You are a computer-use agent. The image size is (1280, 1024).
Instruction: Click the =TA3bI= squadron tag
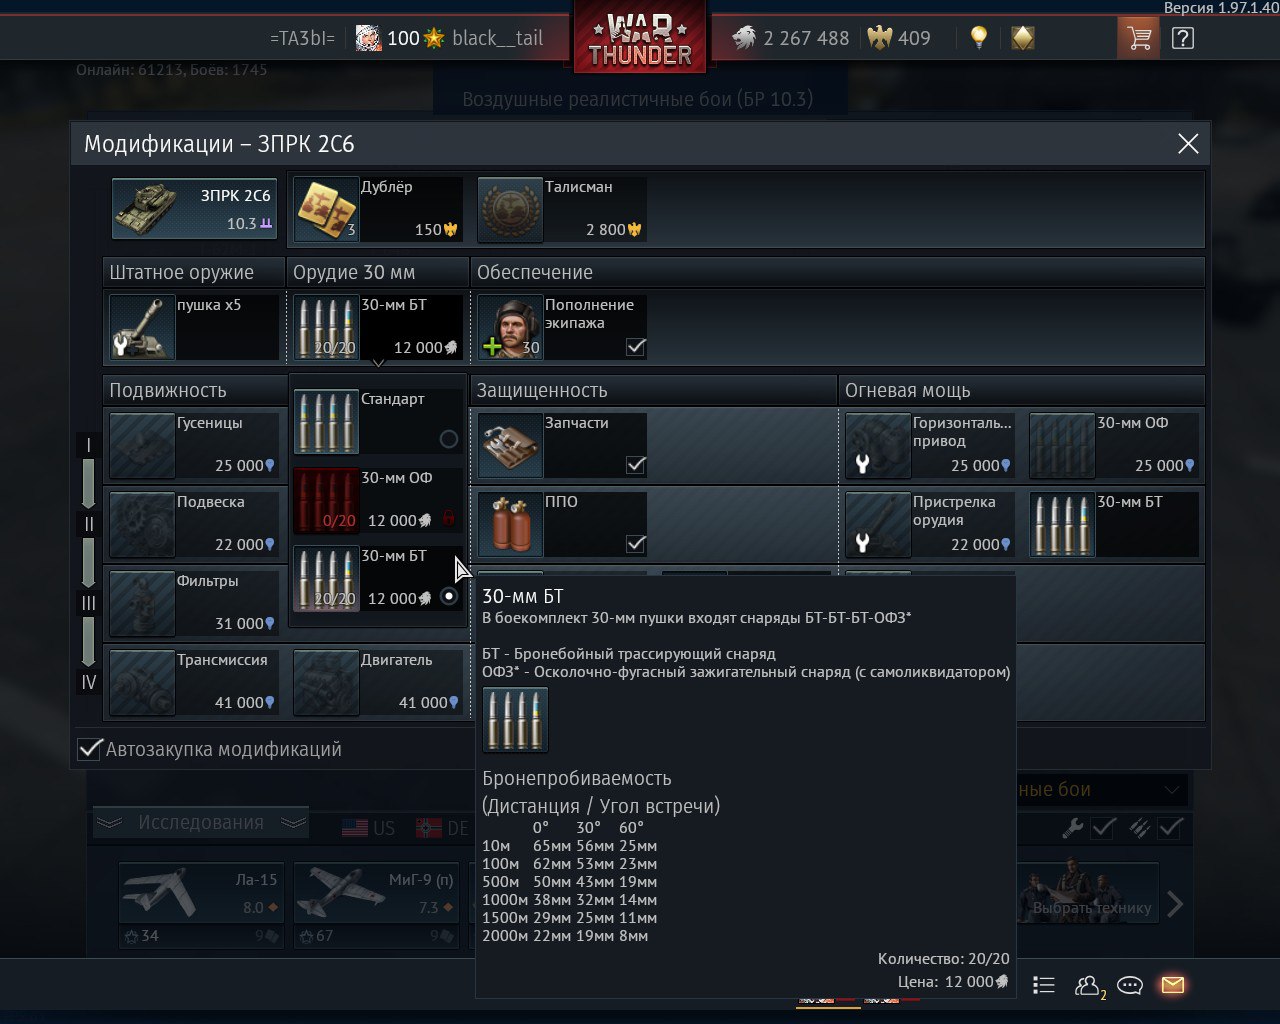pyautogui.click(x=302, y=39)
